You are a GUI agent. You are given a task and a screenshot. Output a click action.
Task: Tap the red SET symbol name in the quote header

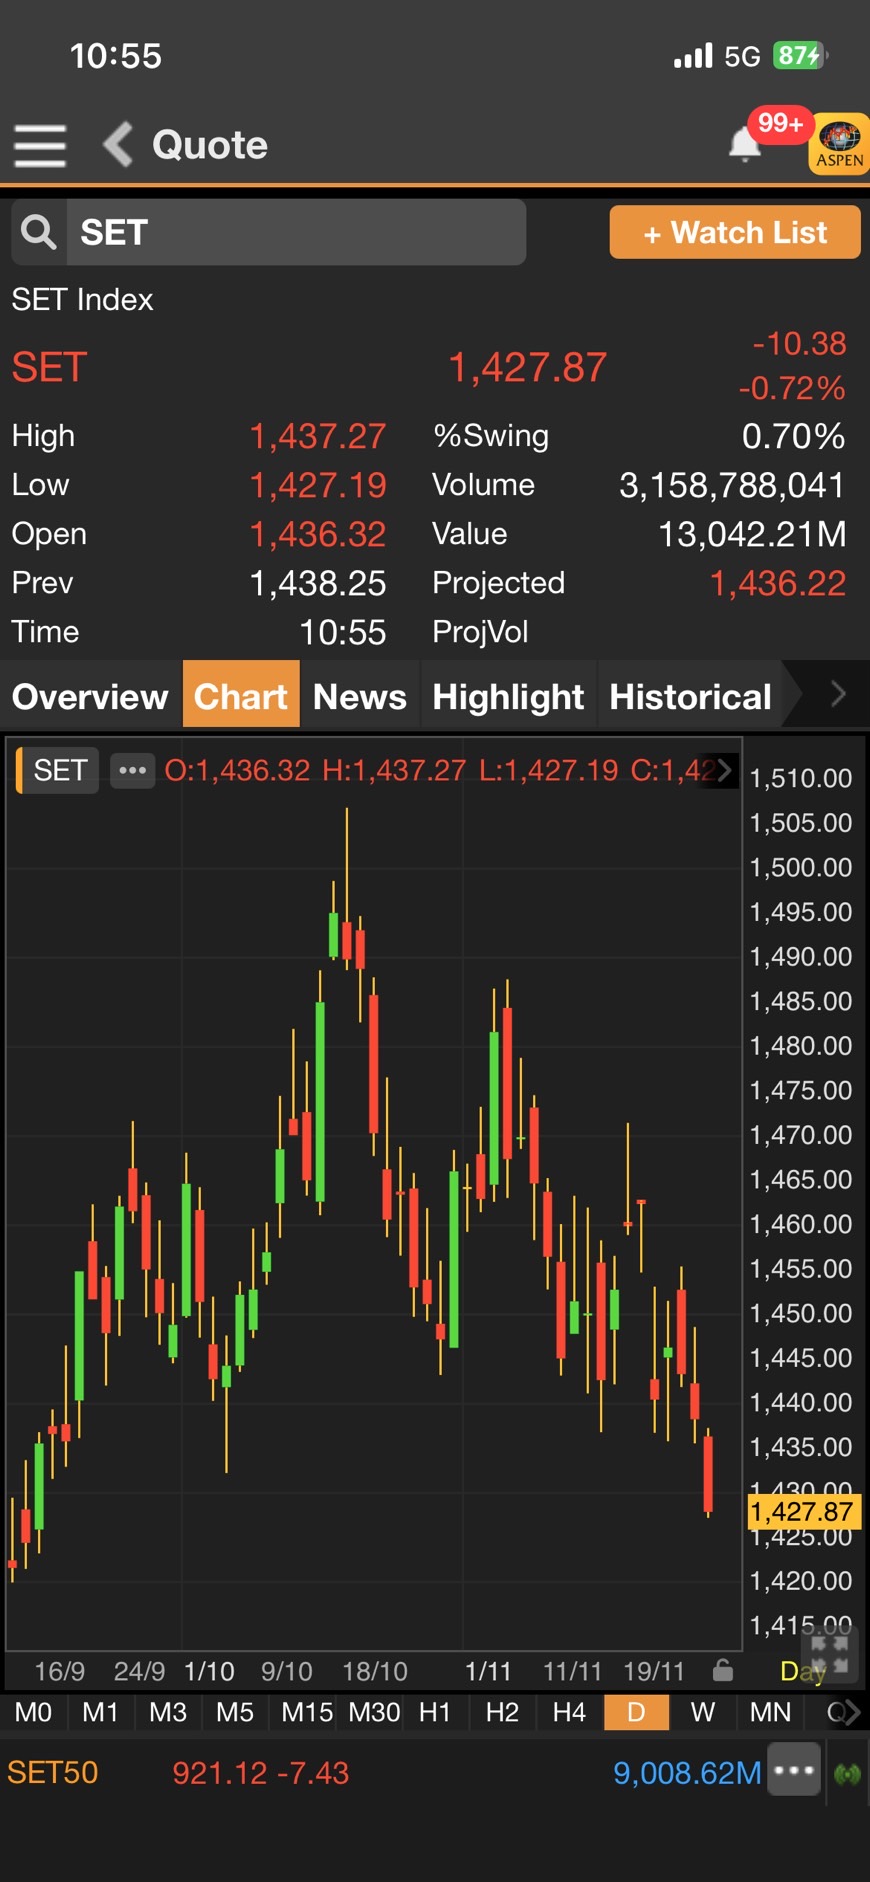click(50, 367)
